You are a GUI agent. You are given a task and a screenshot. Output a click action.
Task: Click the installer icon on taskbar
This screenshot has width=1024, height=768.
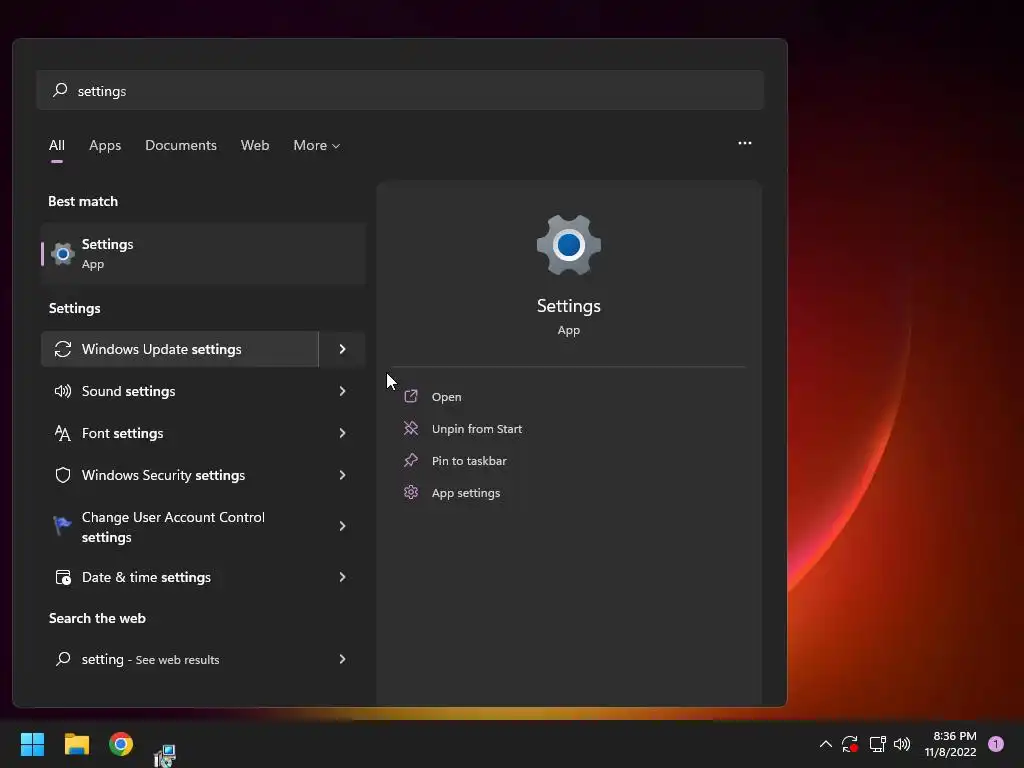click(165, 755)
